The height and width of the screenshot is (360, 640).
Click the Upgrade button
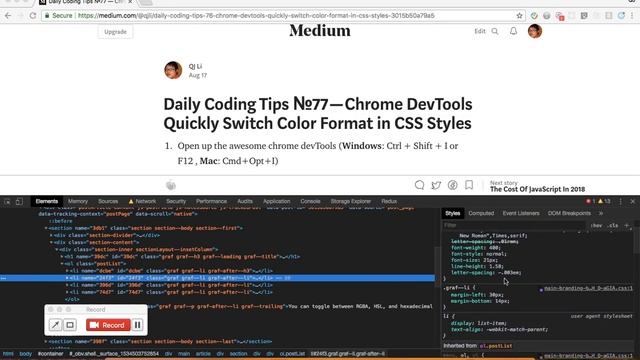pyautogui.click(x=115, y=32)
